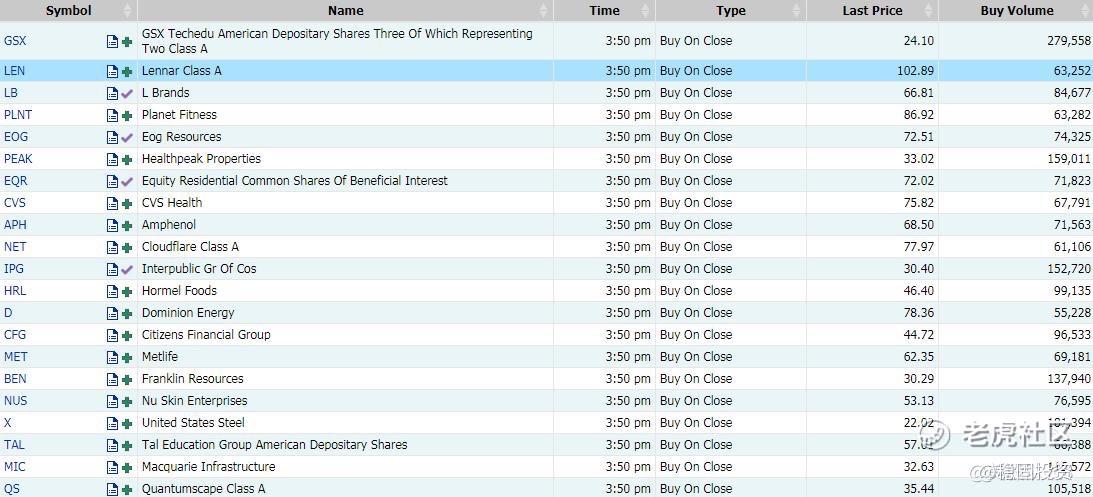Select the buy volume 159,011

(1069, 159)
